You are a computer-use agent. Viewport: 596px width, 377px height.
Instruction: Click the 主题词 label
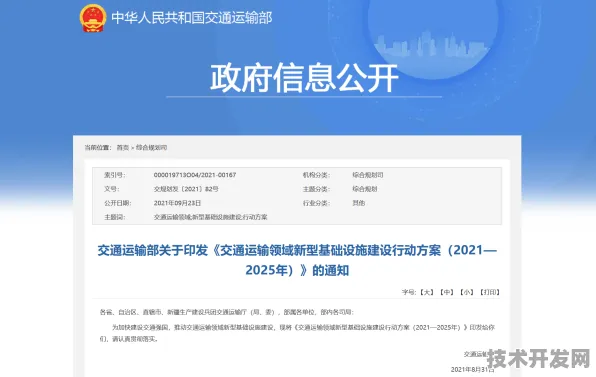tap(115, 217)
